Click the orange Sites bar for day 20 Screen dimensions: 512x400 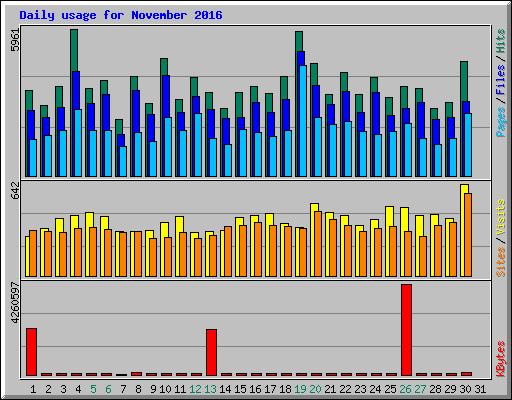coord(318,244)
